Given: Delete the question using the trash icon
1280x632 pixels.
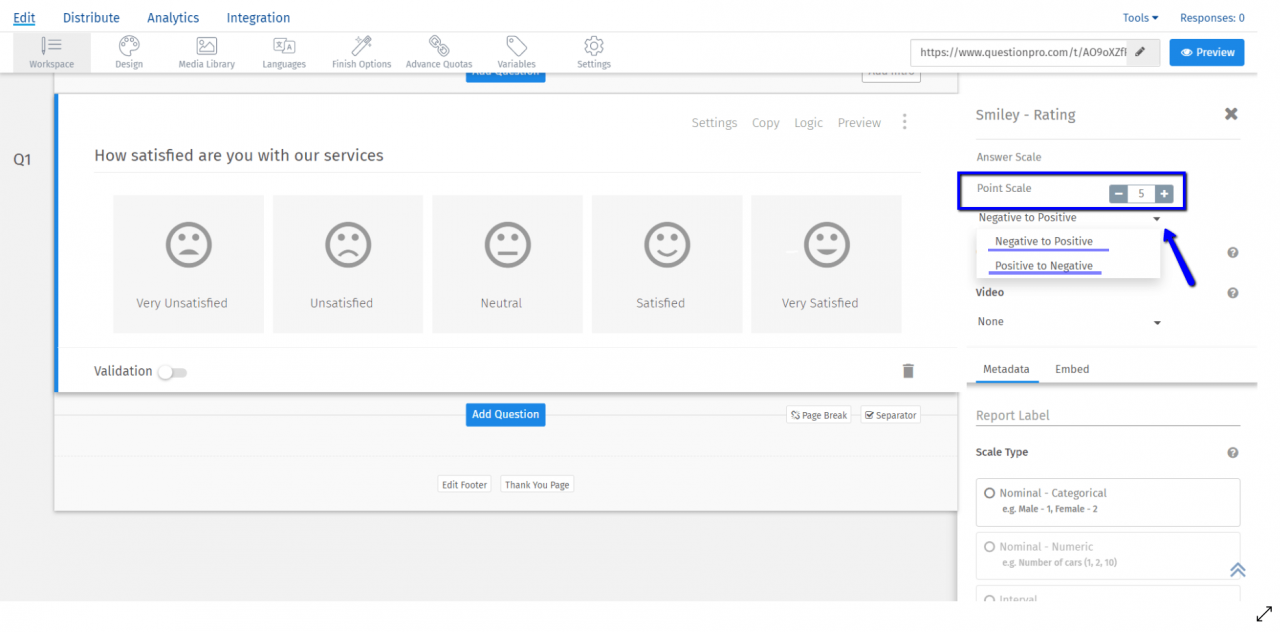Looking at the screenshot, I should click(908, 370).
